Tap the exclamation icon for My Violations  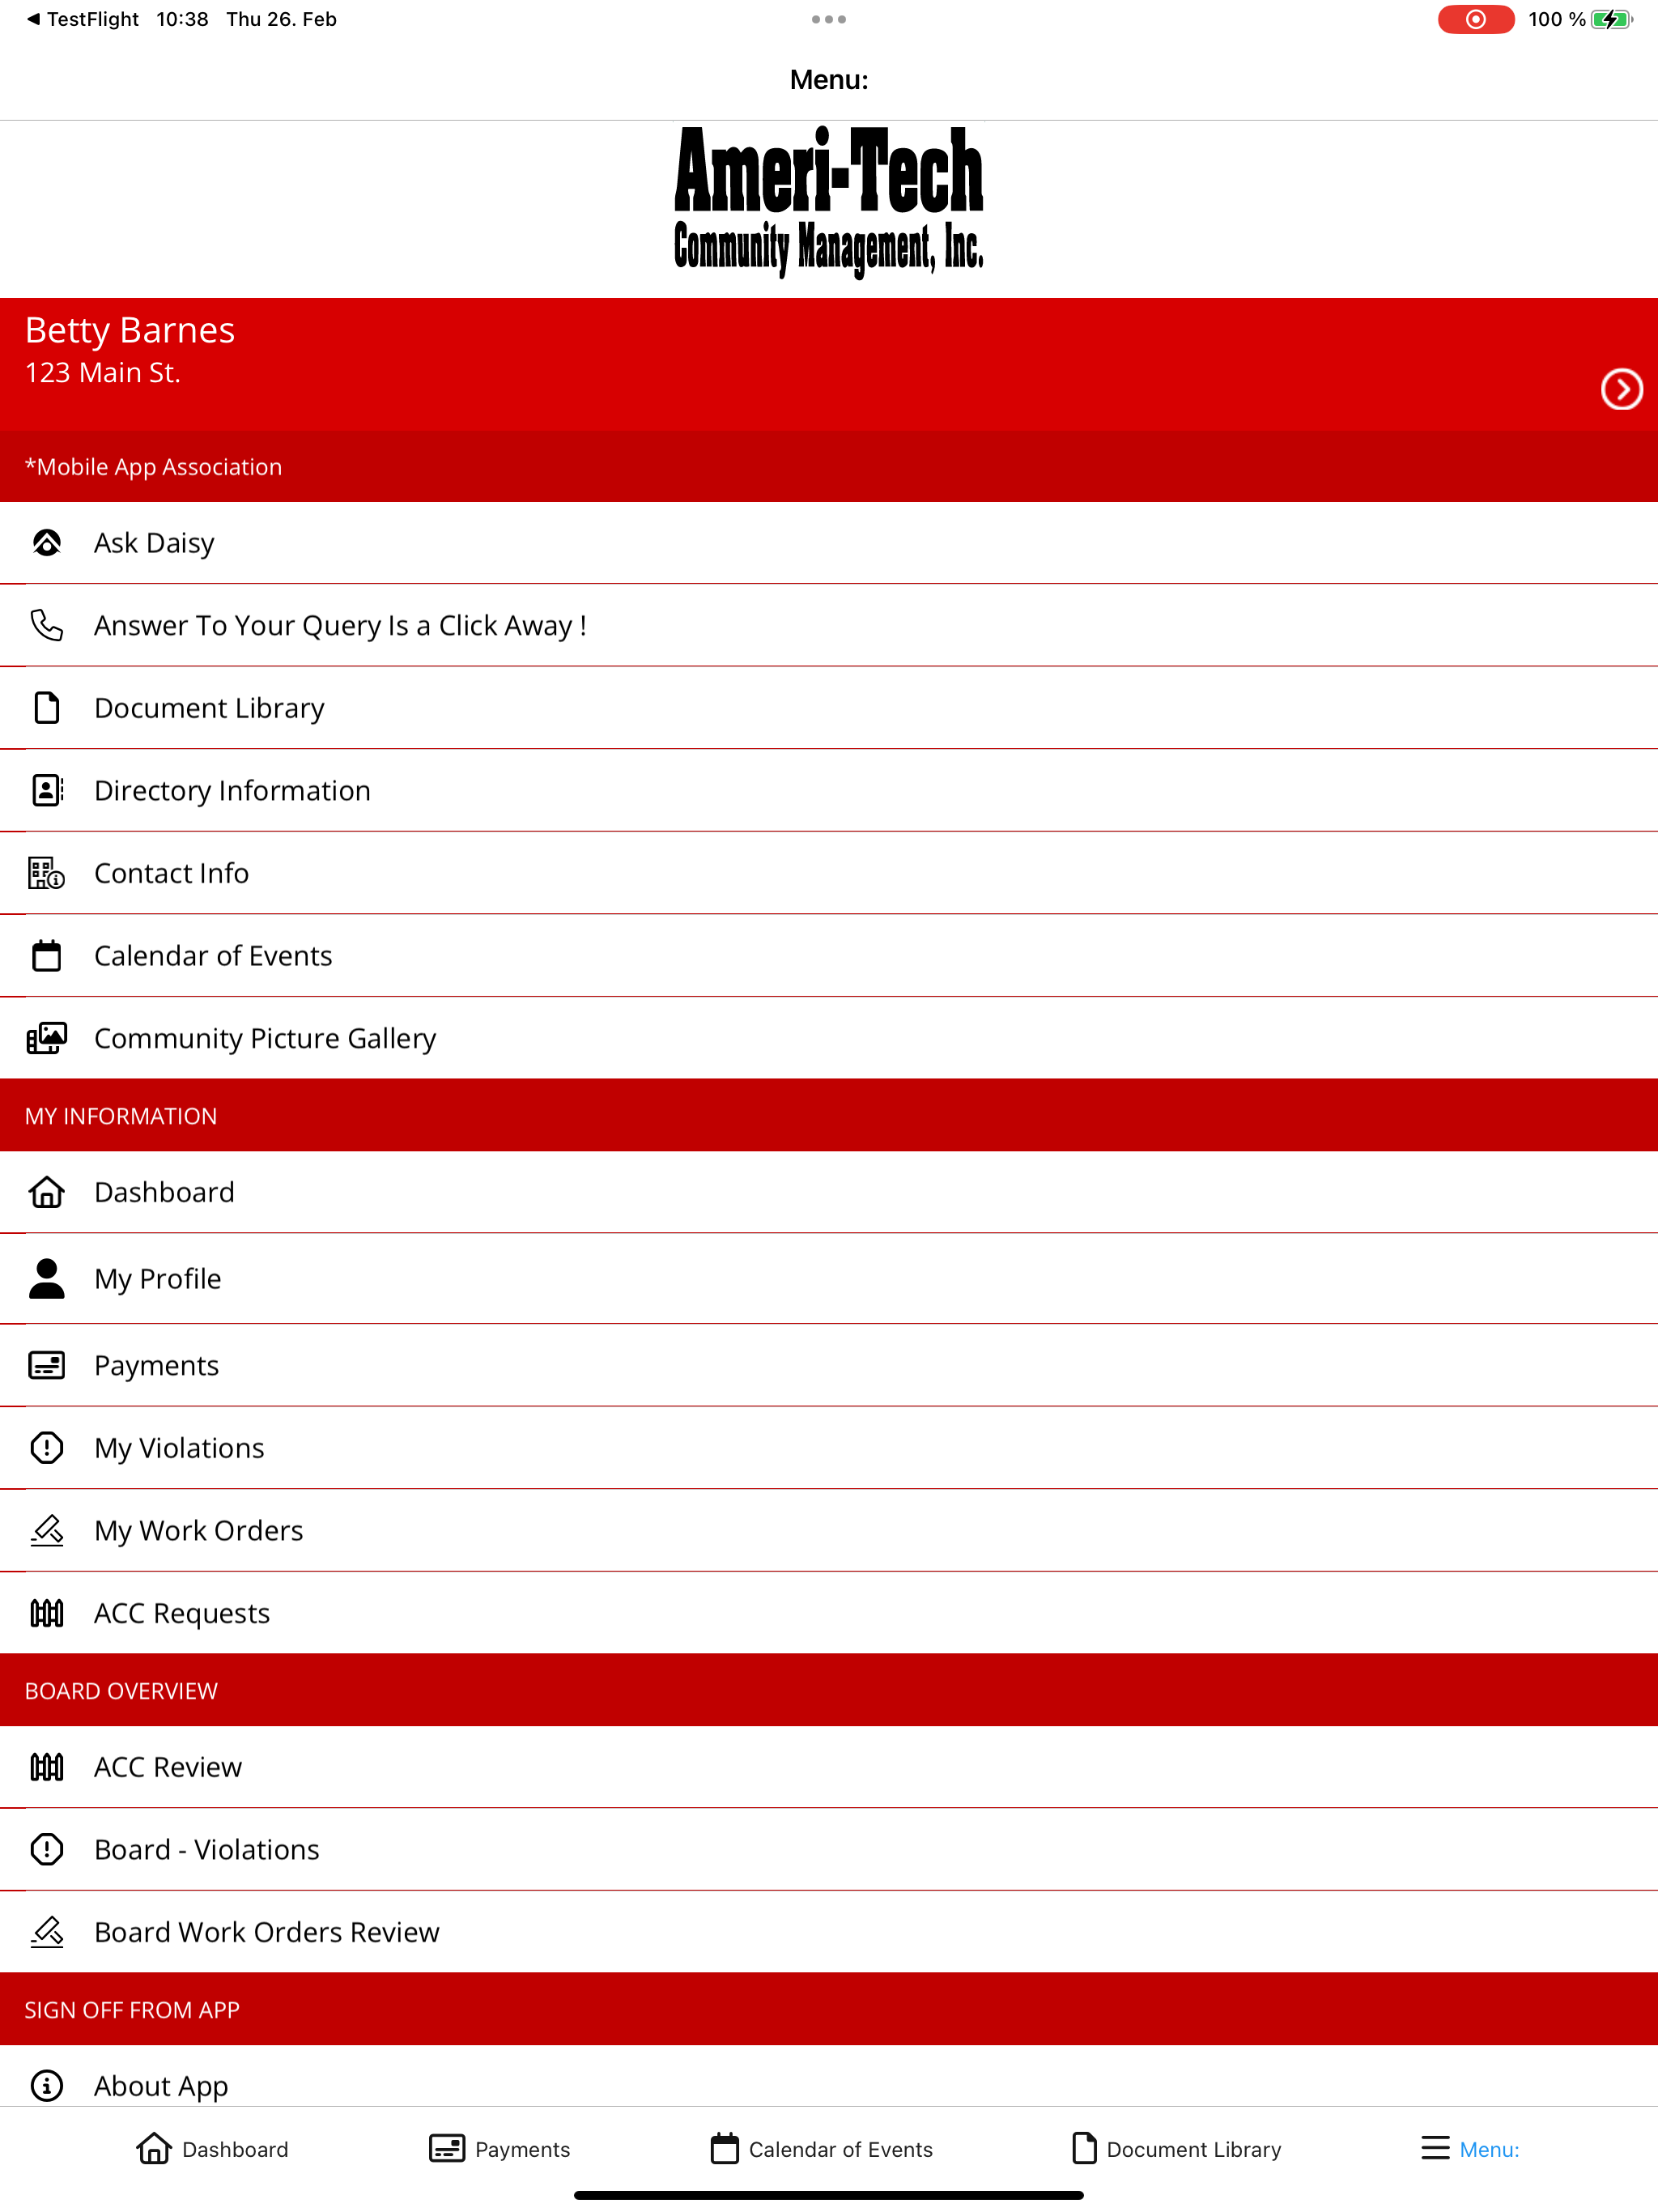click(47, 1447)
